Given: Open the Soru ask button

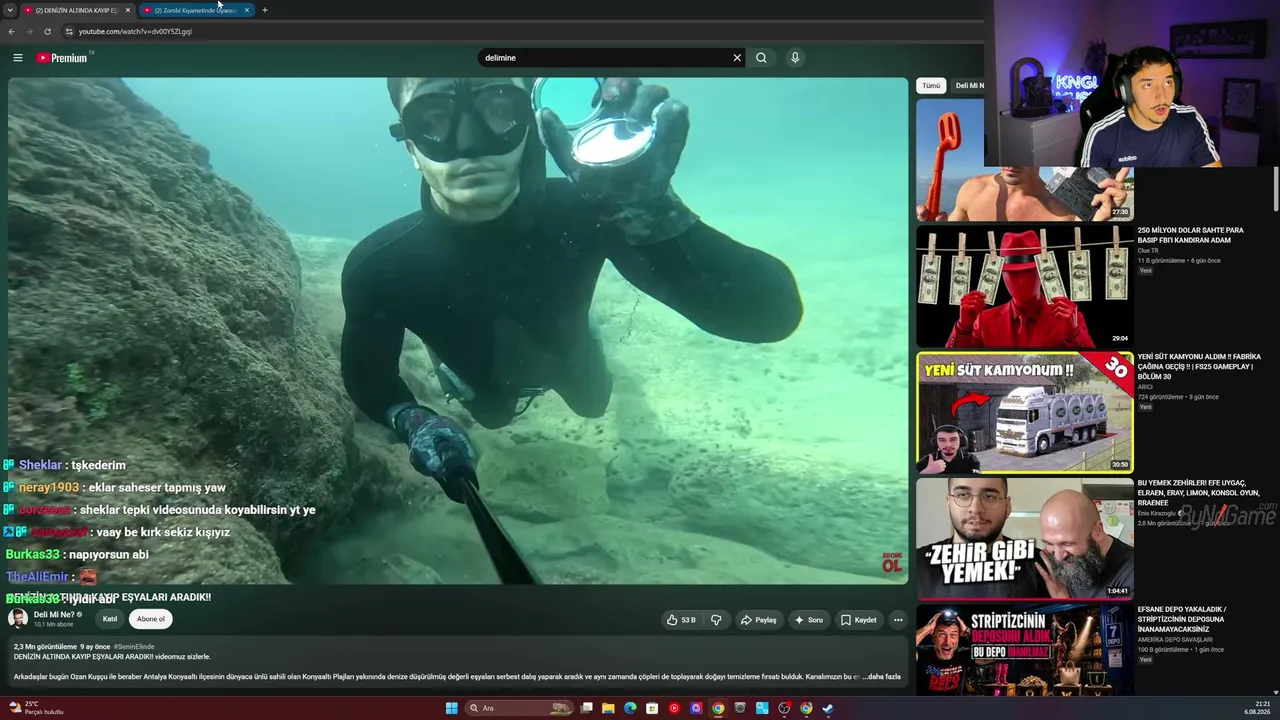Looking at the screenshot, I should (x=808, y=620).
